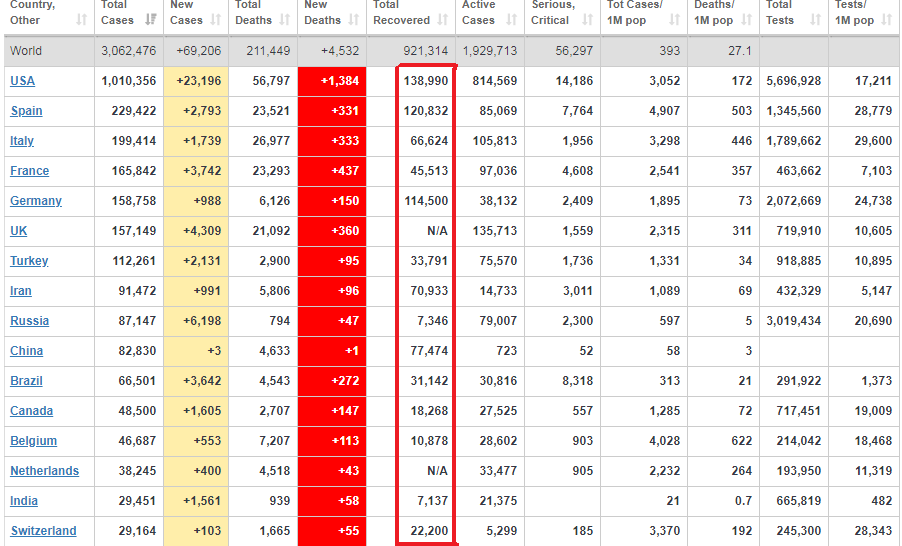This screenshot has height=546, width=902.
Task: Open the Switzerland country link
Action: [43, 530]
